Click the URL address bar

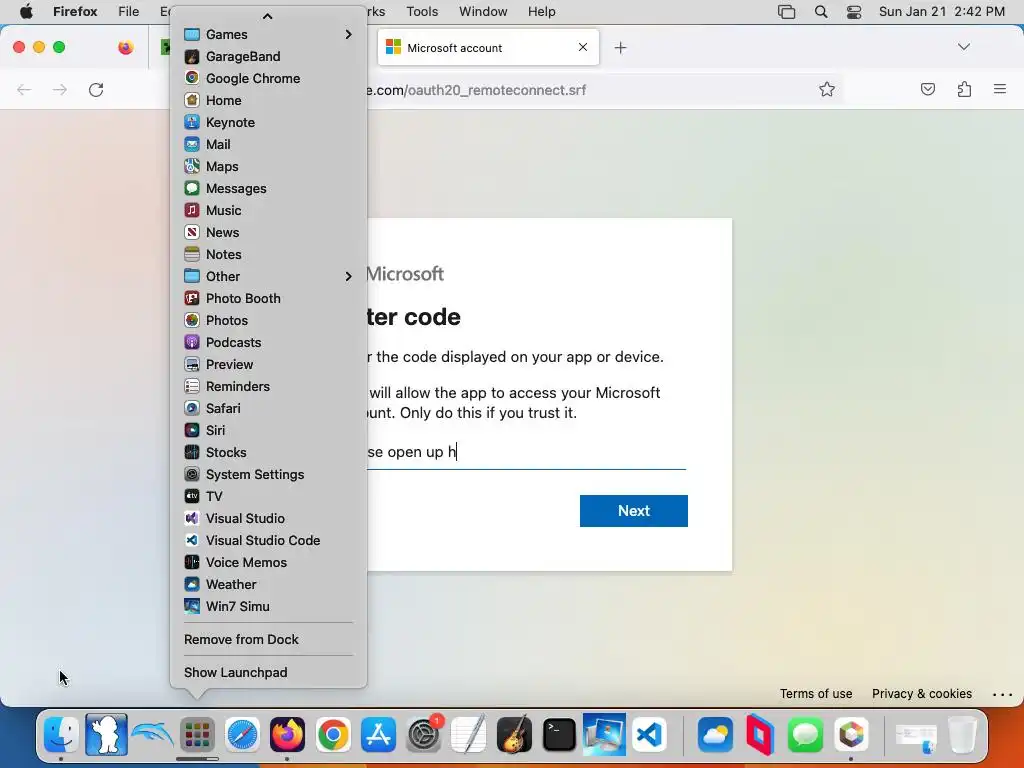[x=588, y=90]
